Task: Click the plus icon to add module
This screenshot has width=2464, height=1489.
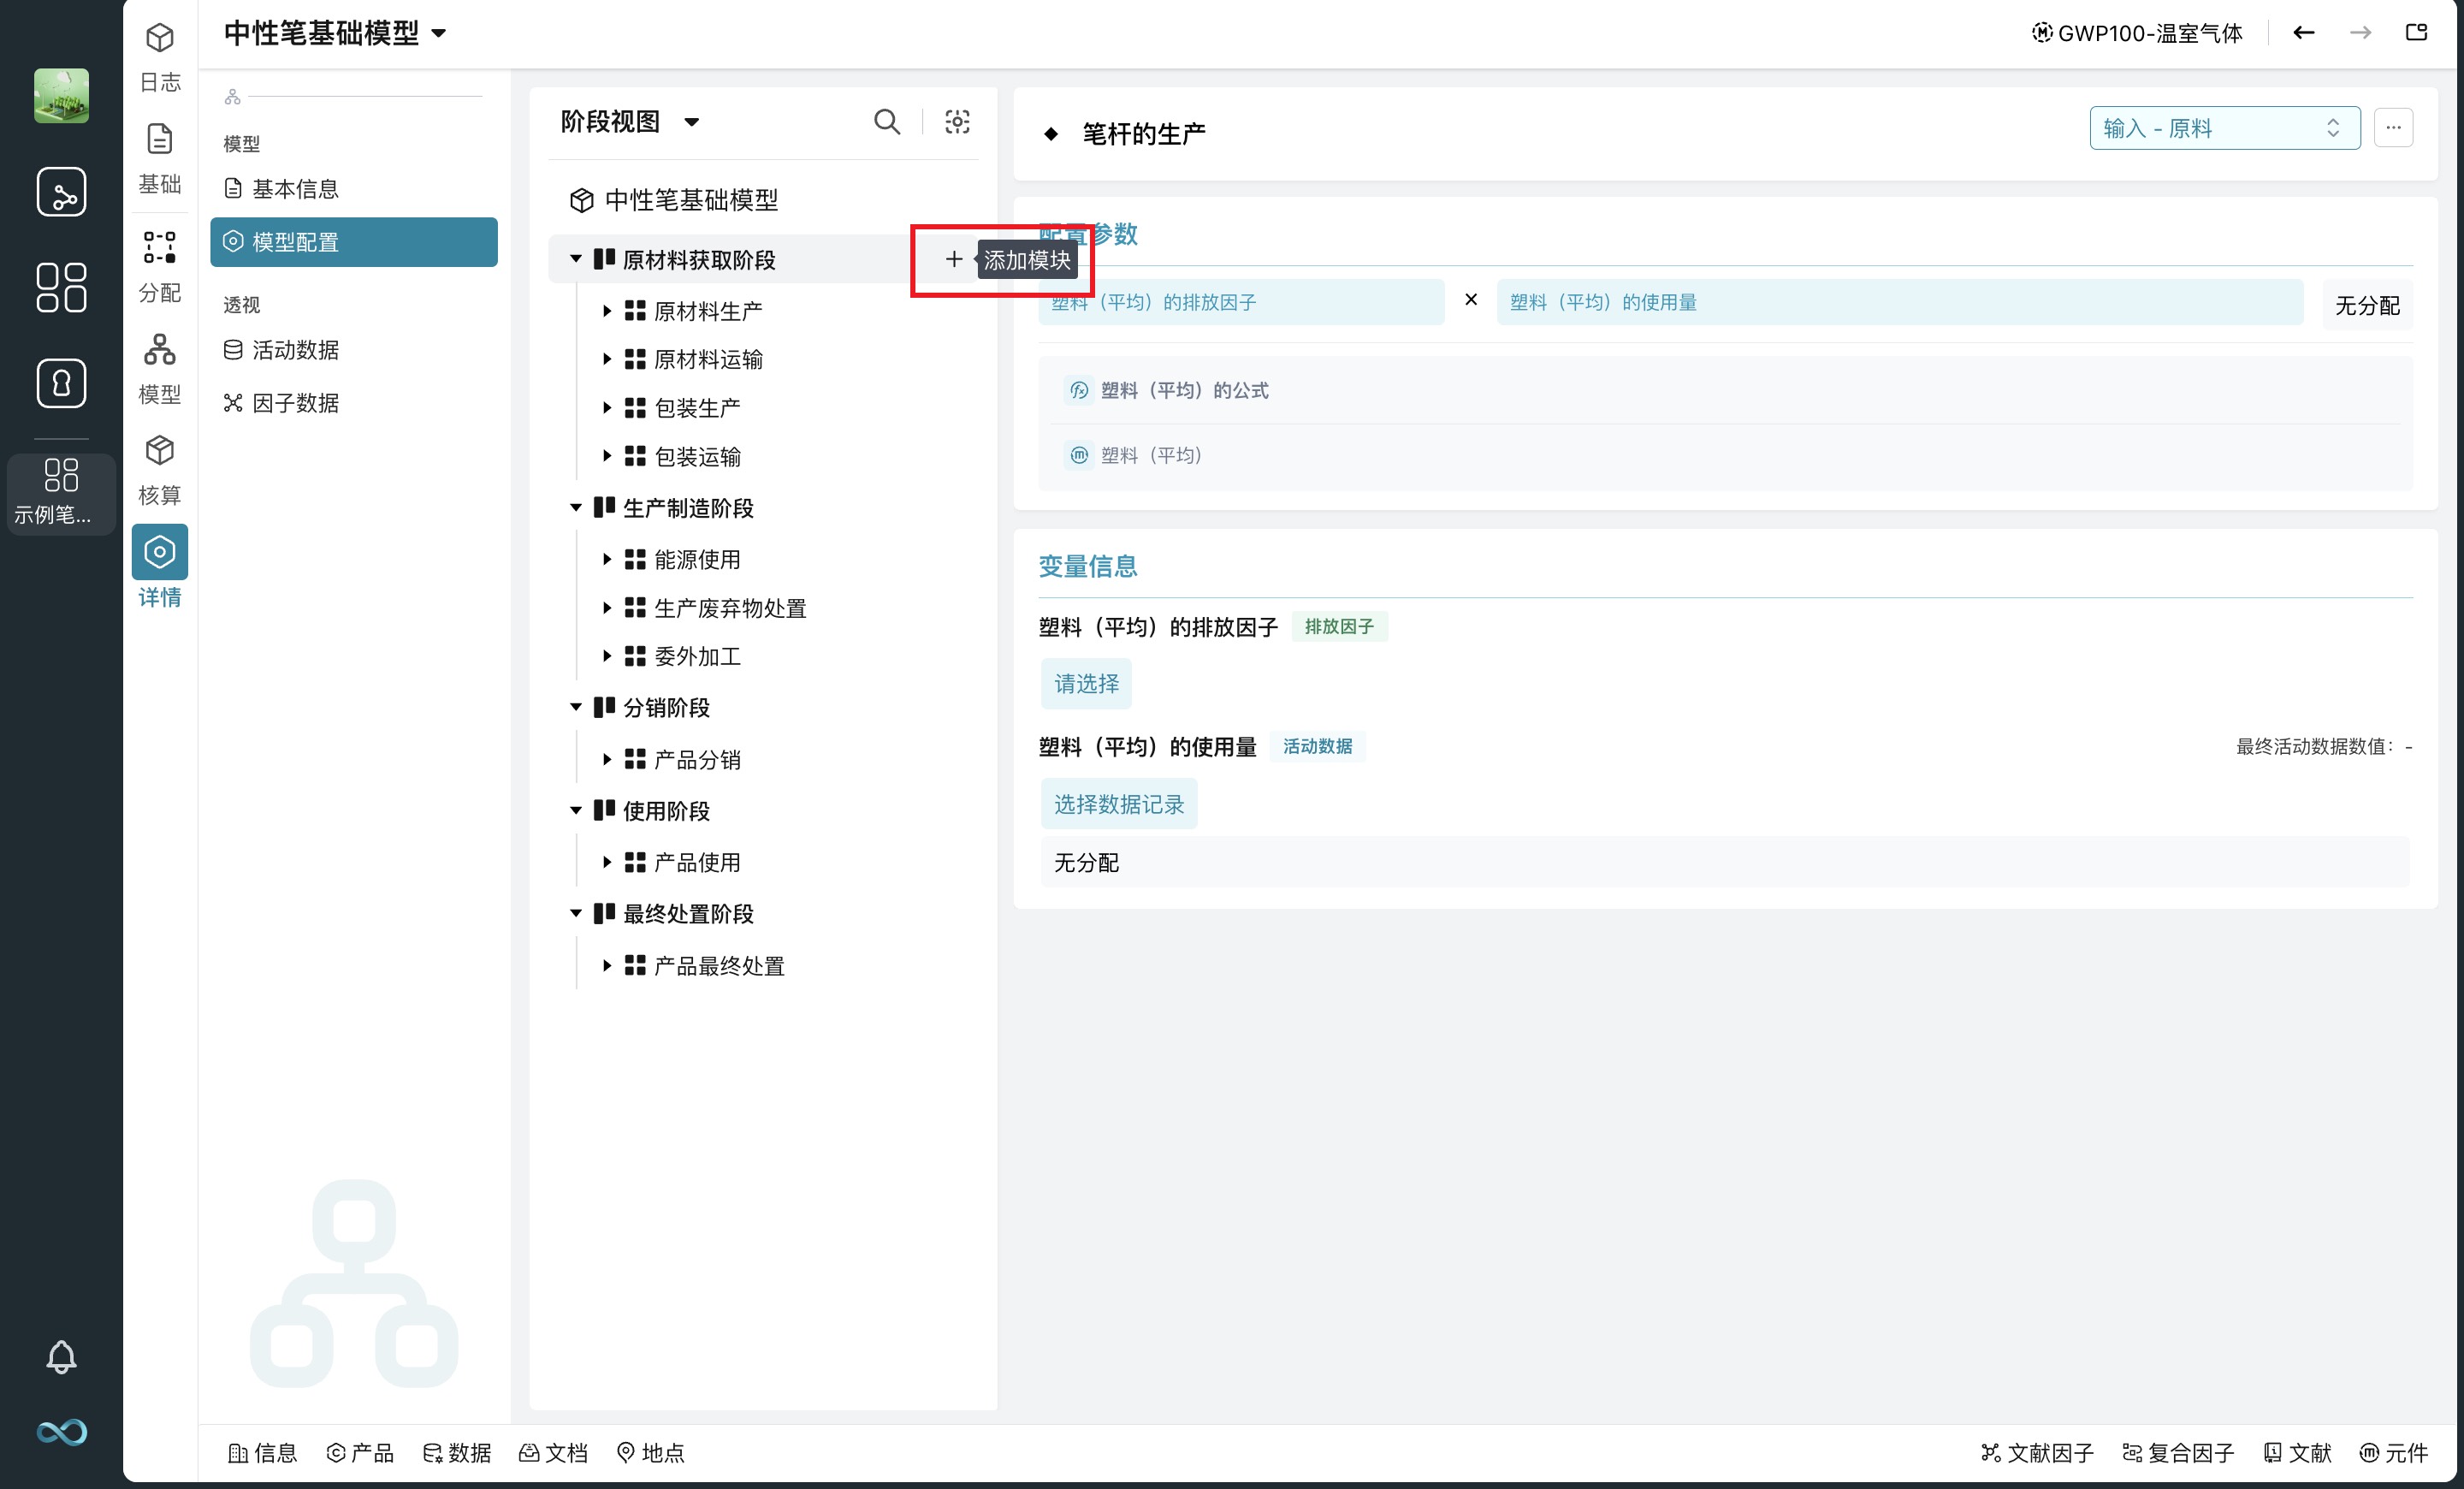Action: pos(953,260)
